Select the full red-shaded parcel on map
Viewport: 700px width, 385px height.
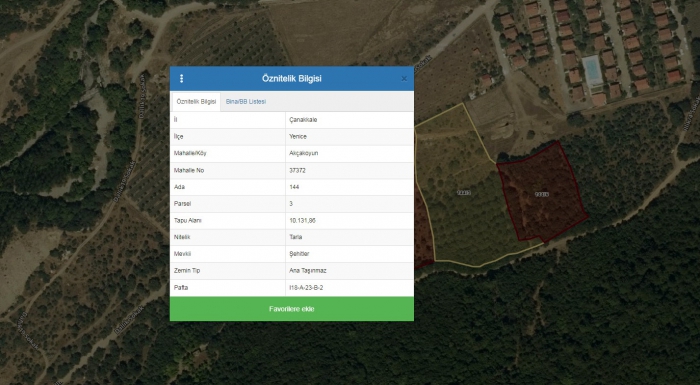click(542, 192)
